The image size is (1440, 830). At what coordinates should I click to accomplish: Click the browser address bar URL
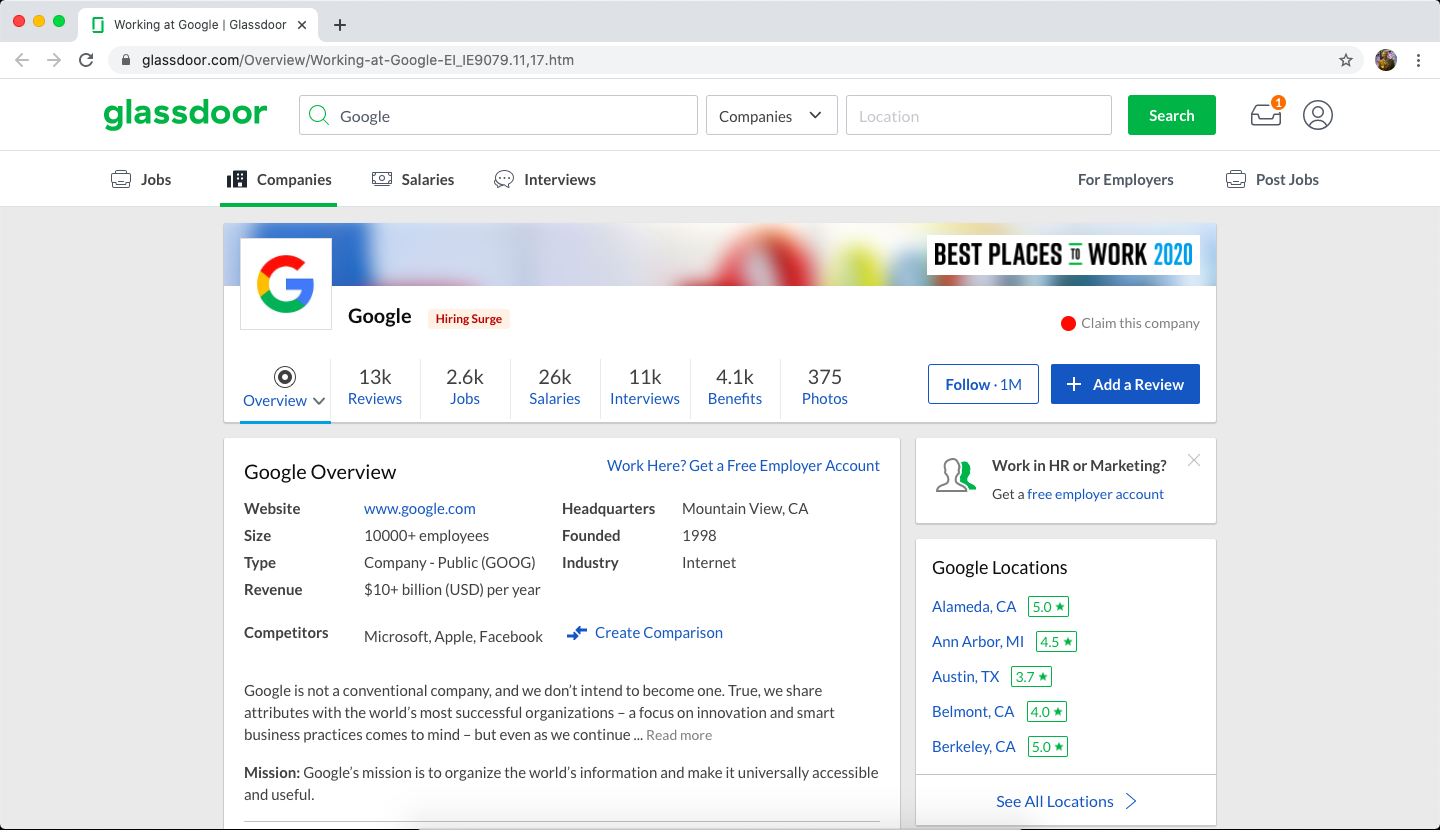[x=358, y=60]
